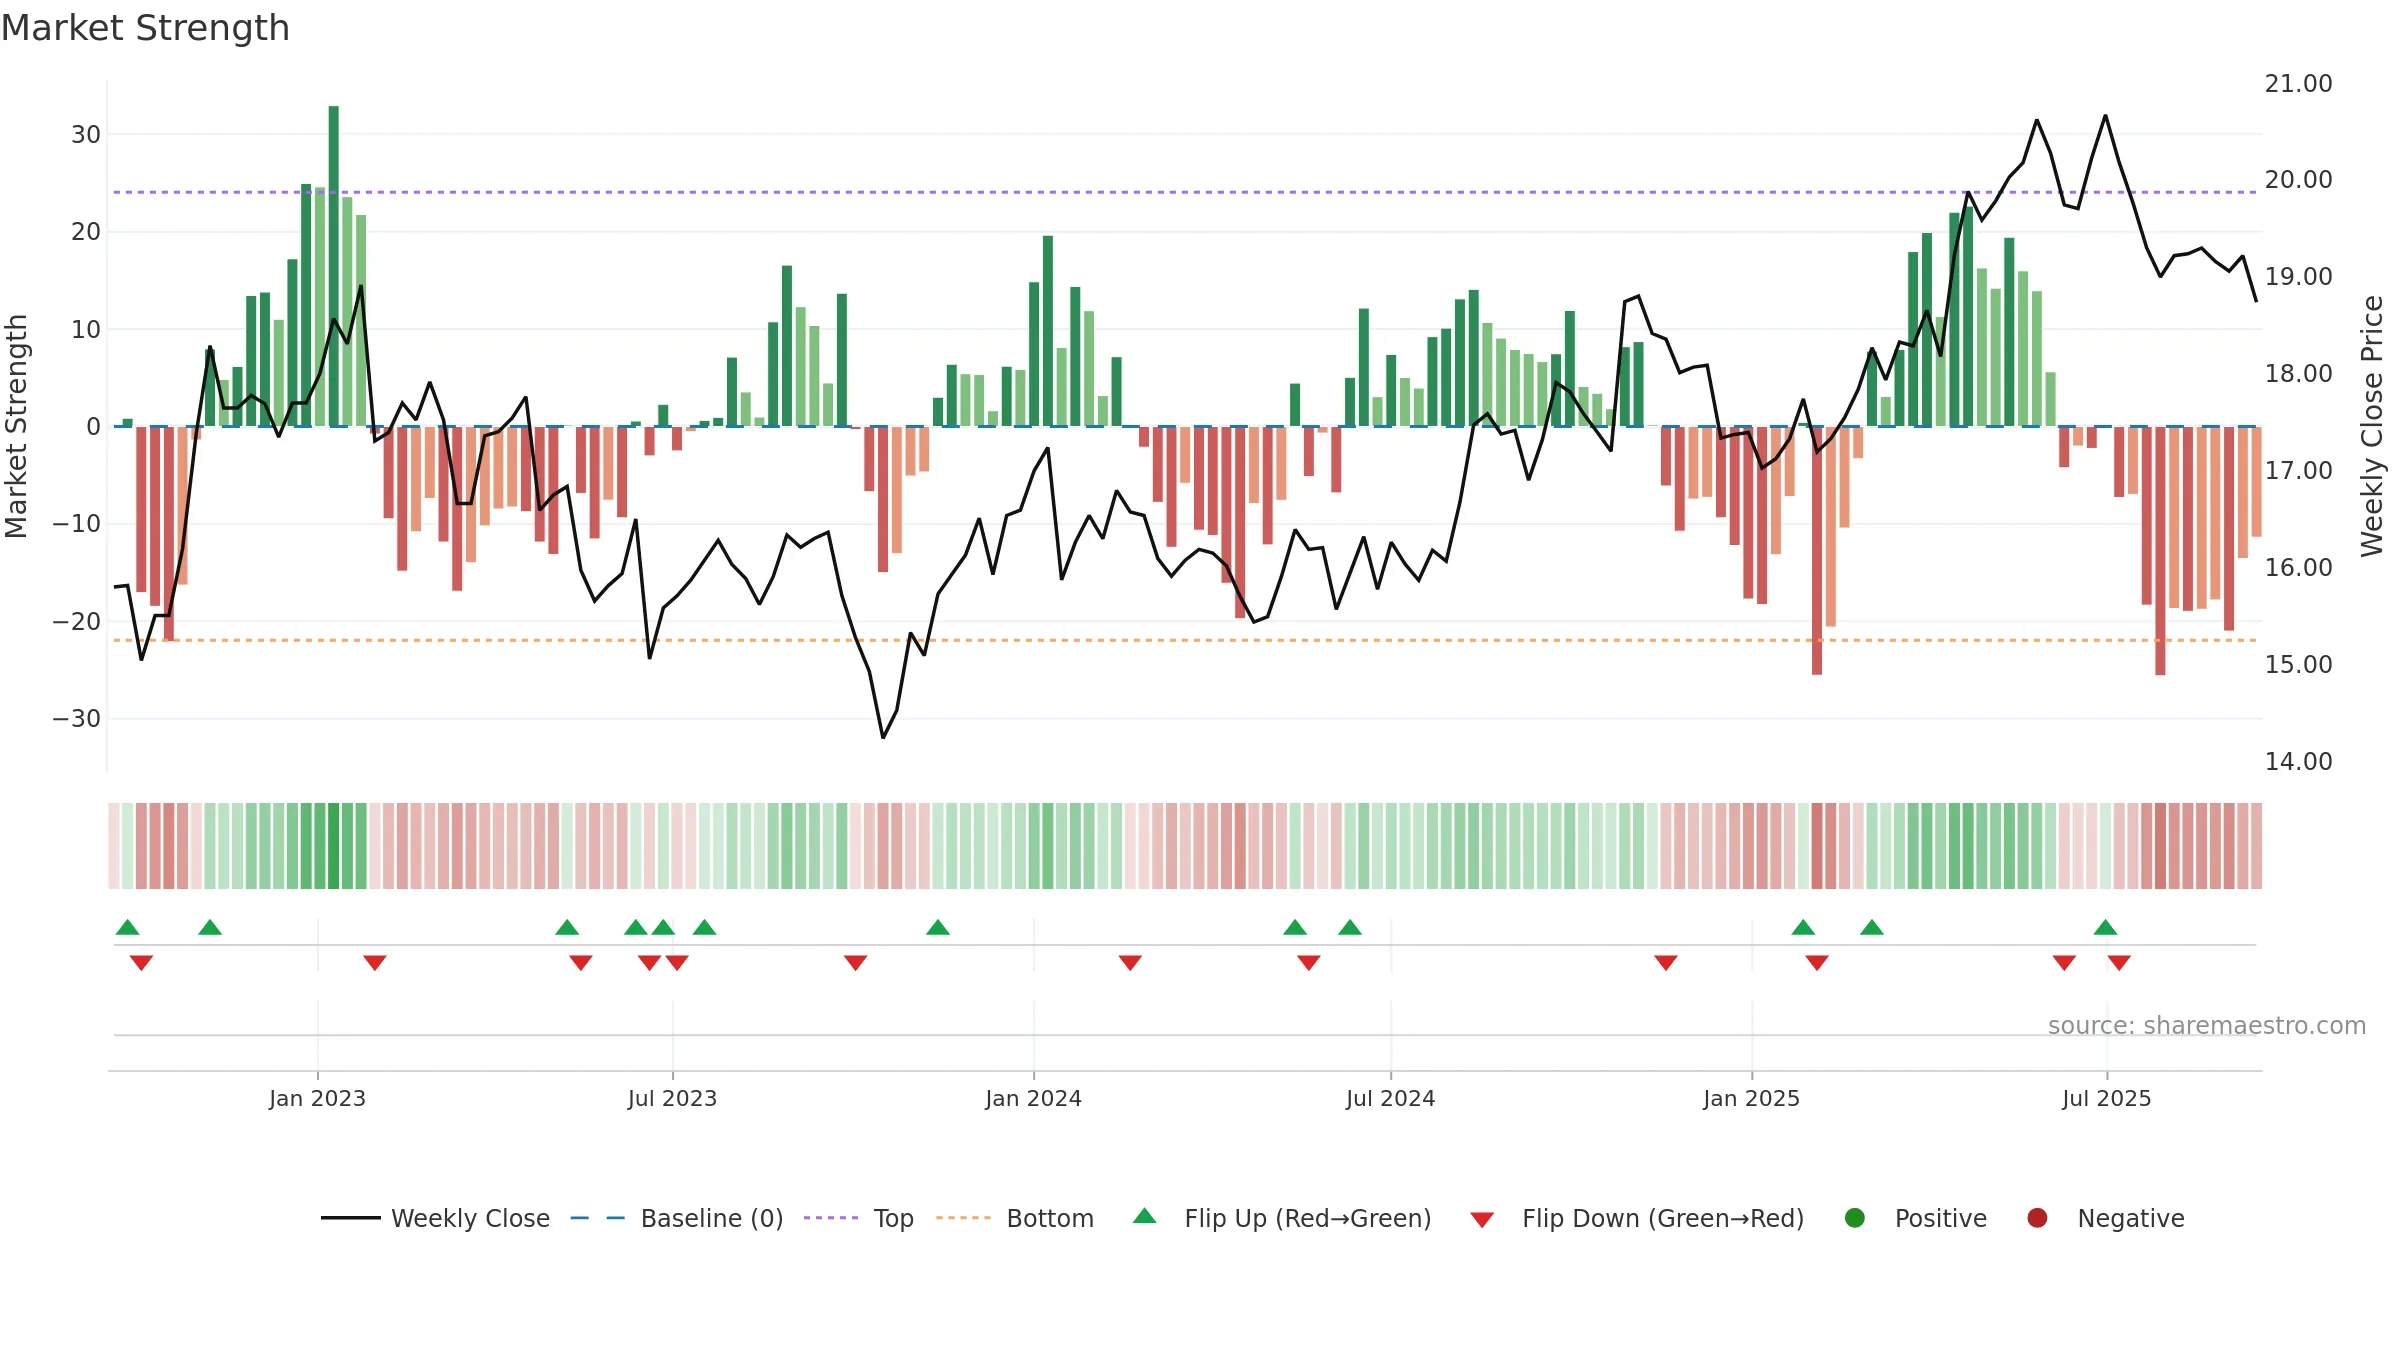Click the orange dotted Bottom threshold line
The width and height of the screenshot is (2400, 1350).
[x=1185, y=640]
